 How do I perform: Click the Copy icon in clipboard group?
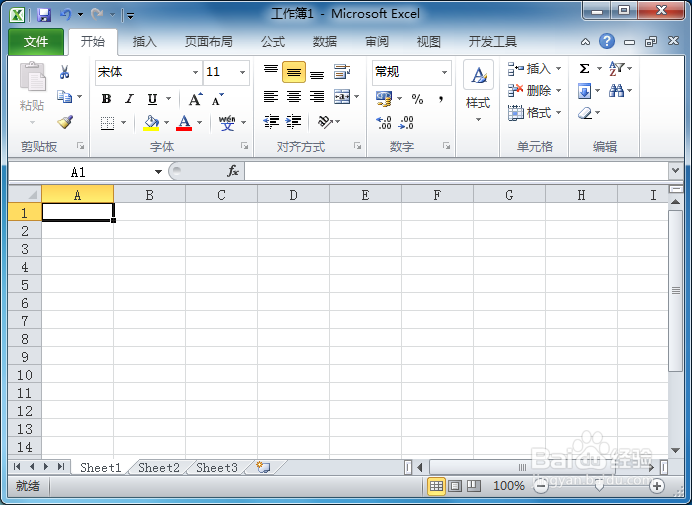64,96
